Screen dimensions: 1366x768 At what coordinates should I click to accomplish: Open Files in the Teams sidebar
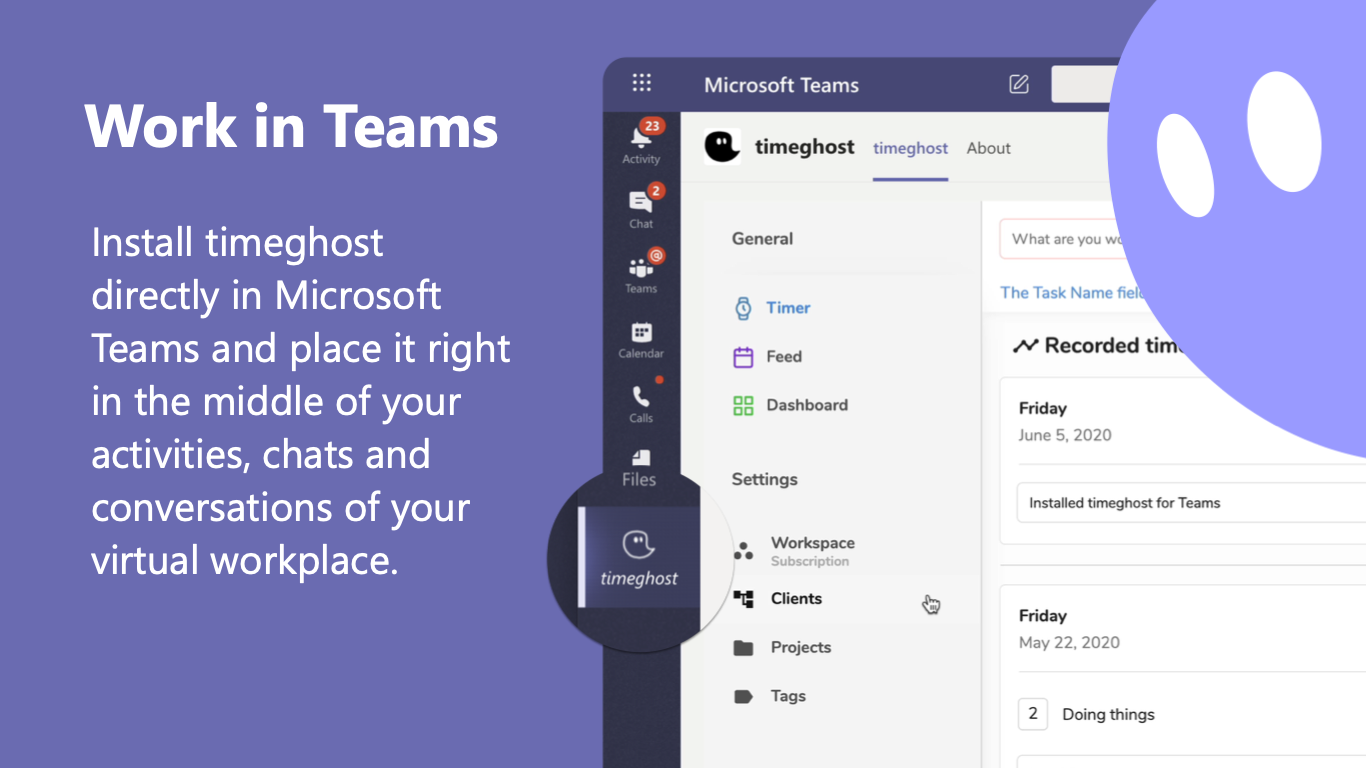pos(640,468)
